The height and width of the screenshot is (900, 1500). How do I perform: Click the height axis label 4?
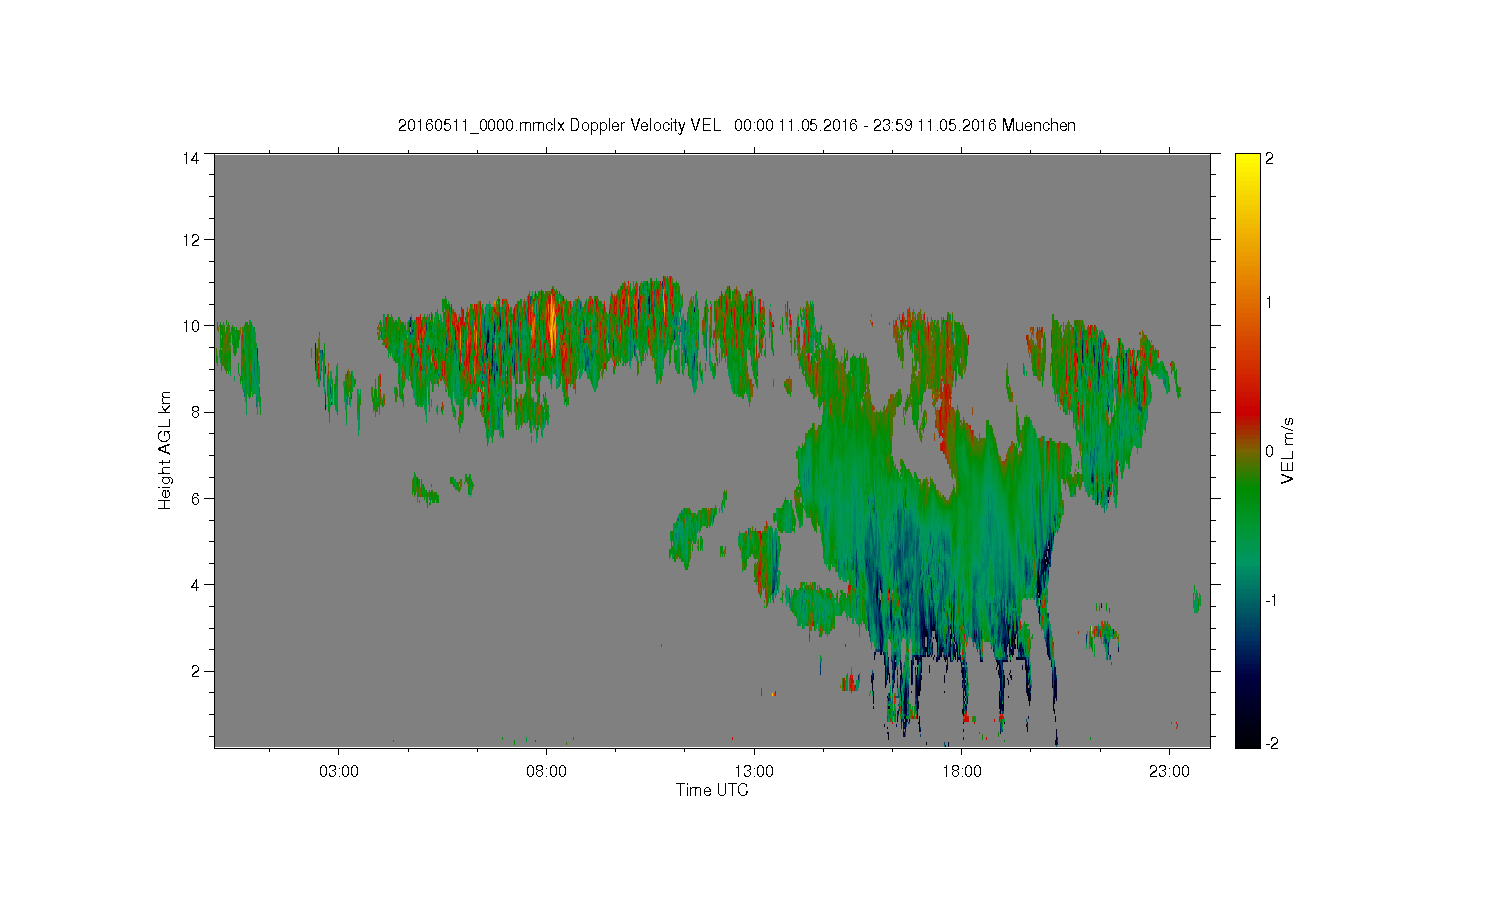coord(195,584)
